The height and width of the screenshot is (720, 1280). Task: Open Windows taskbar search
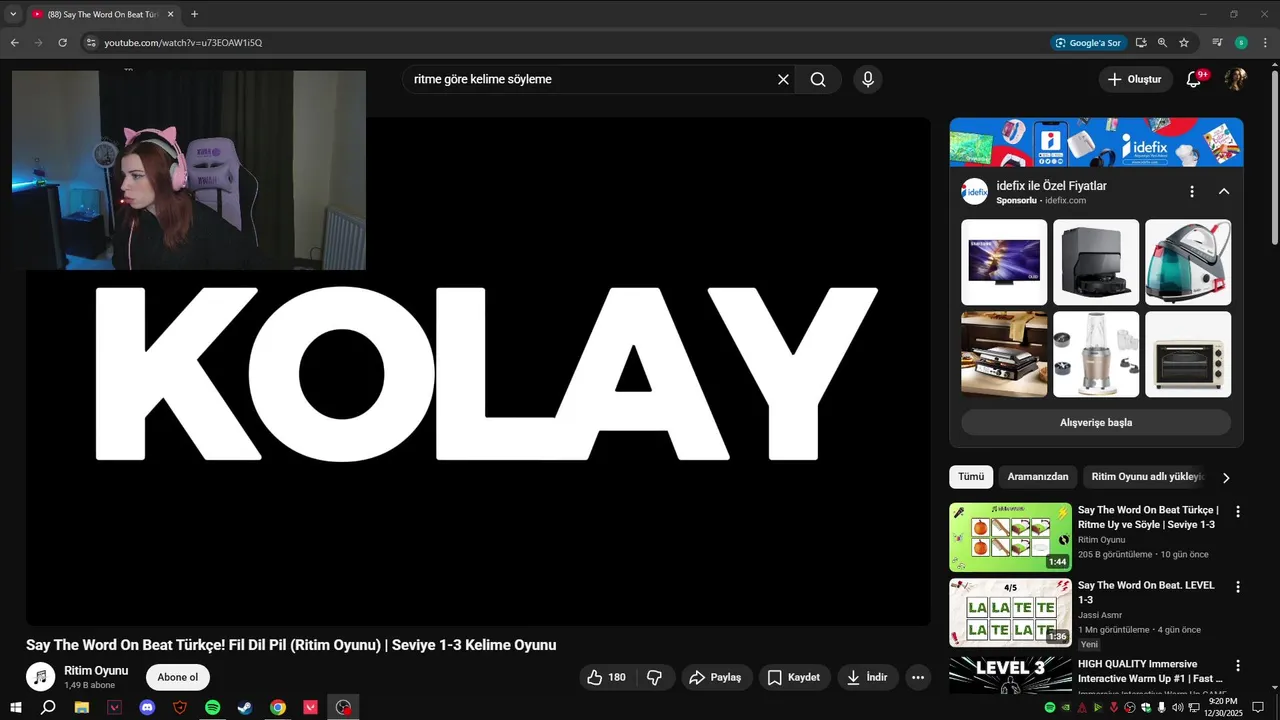click(48, 707)
